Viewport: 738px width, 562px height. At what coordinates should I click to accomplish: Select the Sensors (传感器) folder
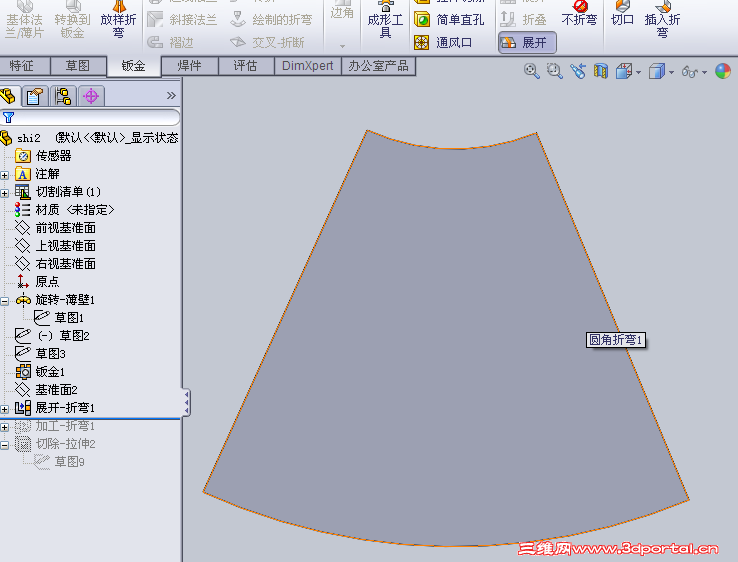(x=43, y=156)
